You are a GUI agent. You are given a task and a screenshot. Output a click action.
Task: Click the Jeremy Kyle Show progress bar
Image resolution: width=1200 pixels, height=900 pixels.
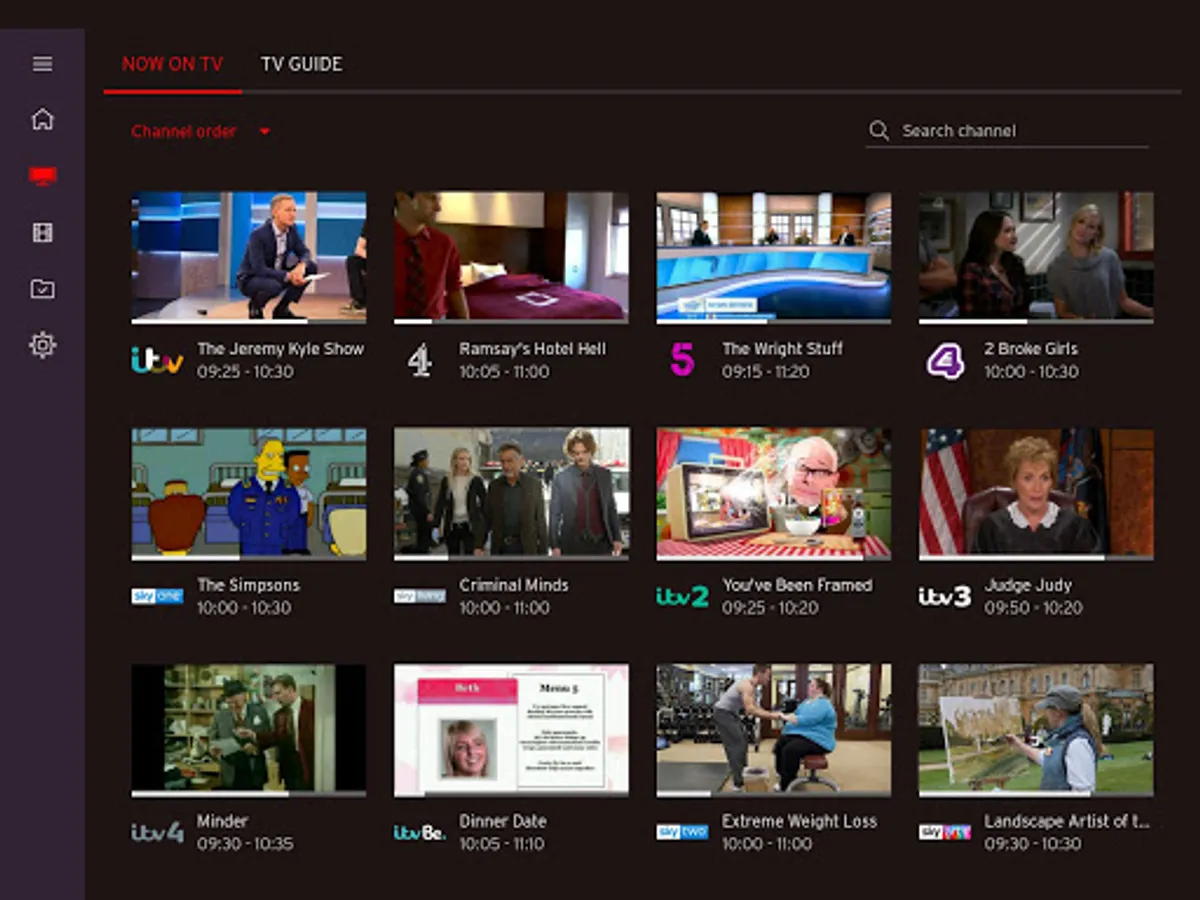pyautogui.click(x=249, y=322)
